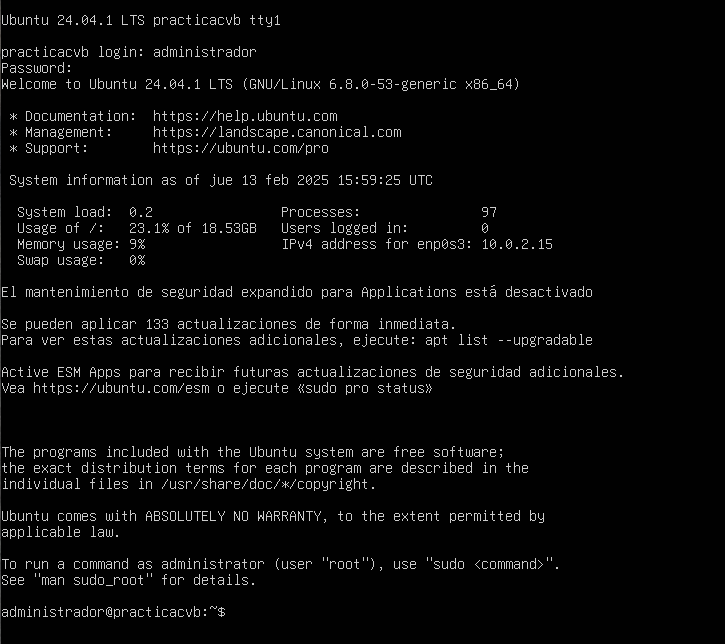Click the 'Ubuntu 24.04.1 LTS practicacvb tty1' header
This screenshot has height=644, width=725.
141,20
